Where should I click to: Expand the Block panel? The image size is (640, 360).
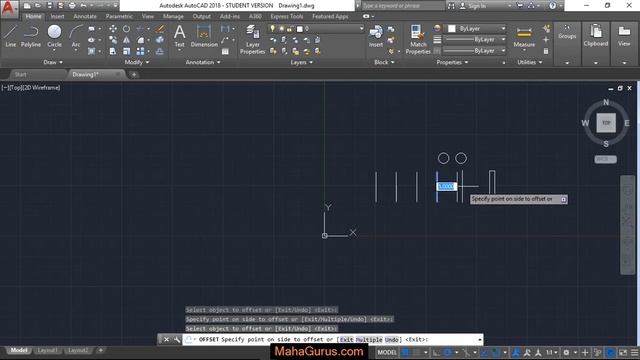click(x=384, y=62)
